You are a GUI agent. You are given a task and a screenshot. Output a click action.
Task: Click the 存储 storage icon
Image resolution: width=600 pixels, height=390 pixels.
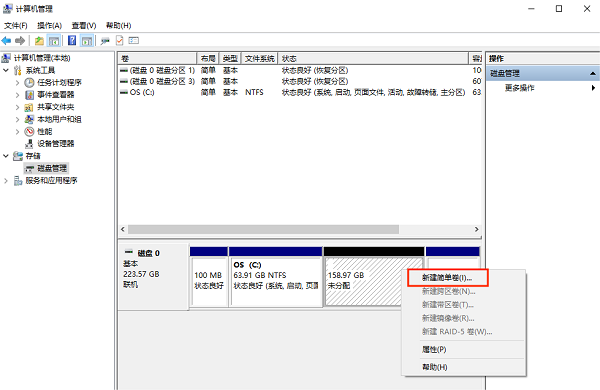[18, 156]
